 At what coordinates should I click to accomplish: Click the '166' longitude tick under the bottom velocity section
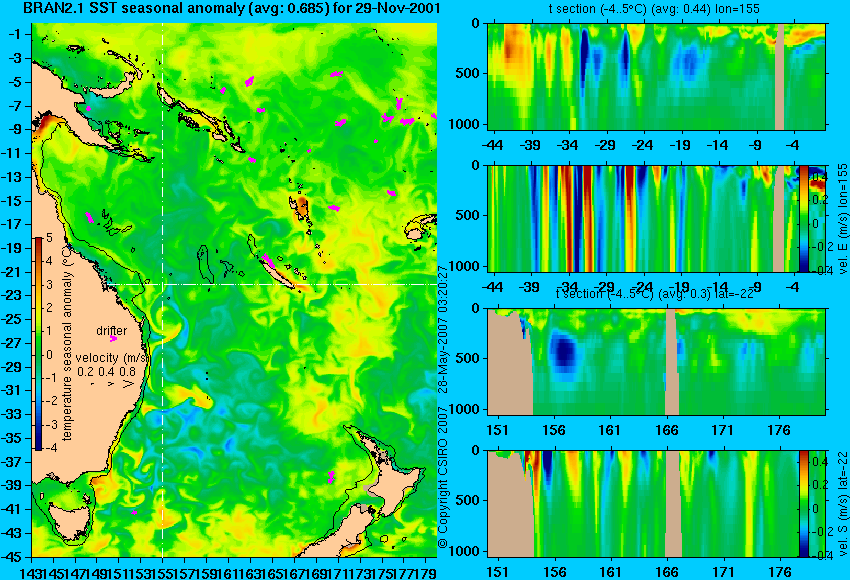(x=667, y=572)
